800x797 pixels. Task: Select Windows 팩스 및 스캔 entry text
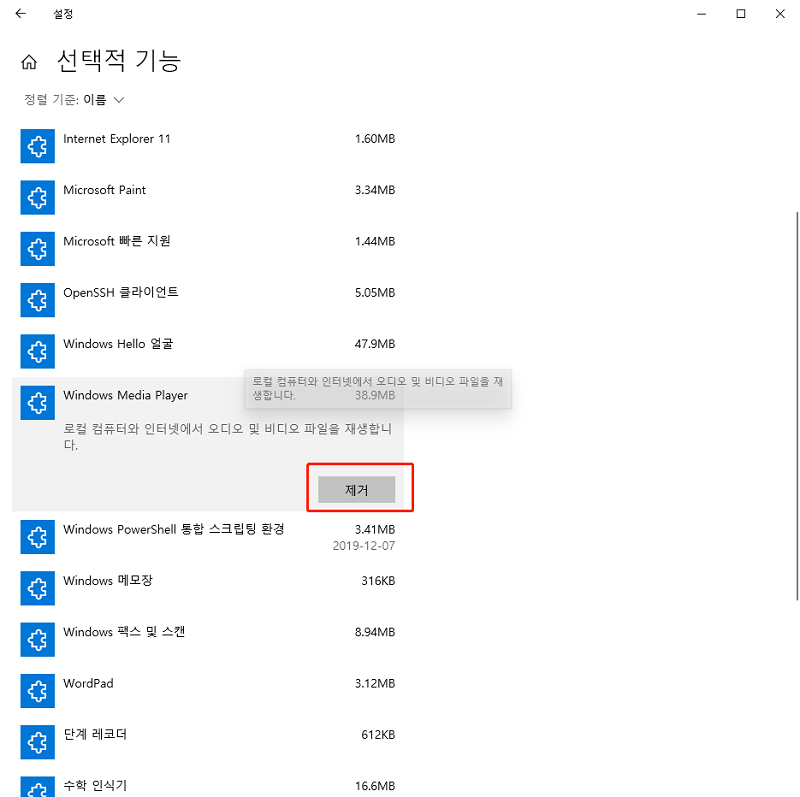tap(124, 632)
